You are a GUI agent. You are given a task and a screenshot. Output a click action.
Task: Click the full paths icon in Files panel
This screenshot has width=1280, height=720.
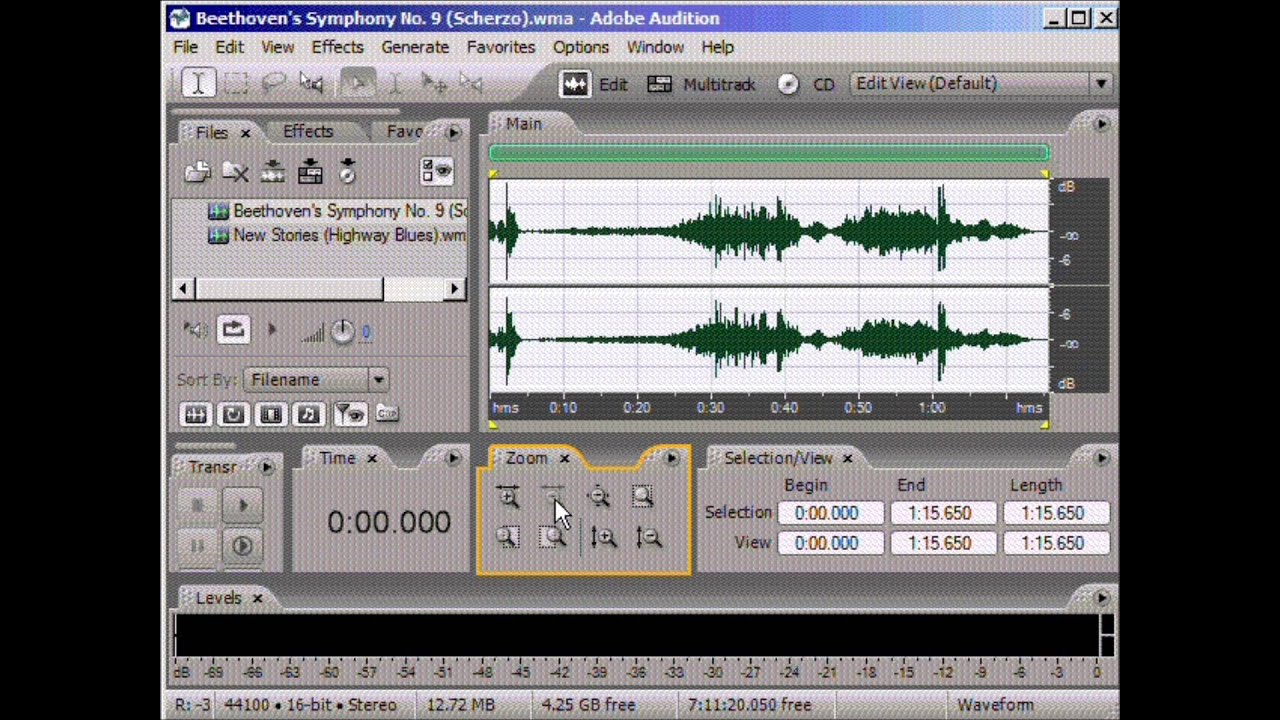coord(387,414)
